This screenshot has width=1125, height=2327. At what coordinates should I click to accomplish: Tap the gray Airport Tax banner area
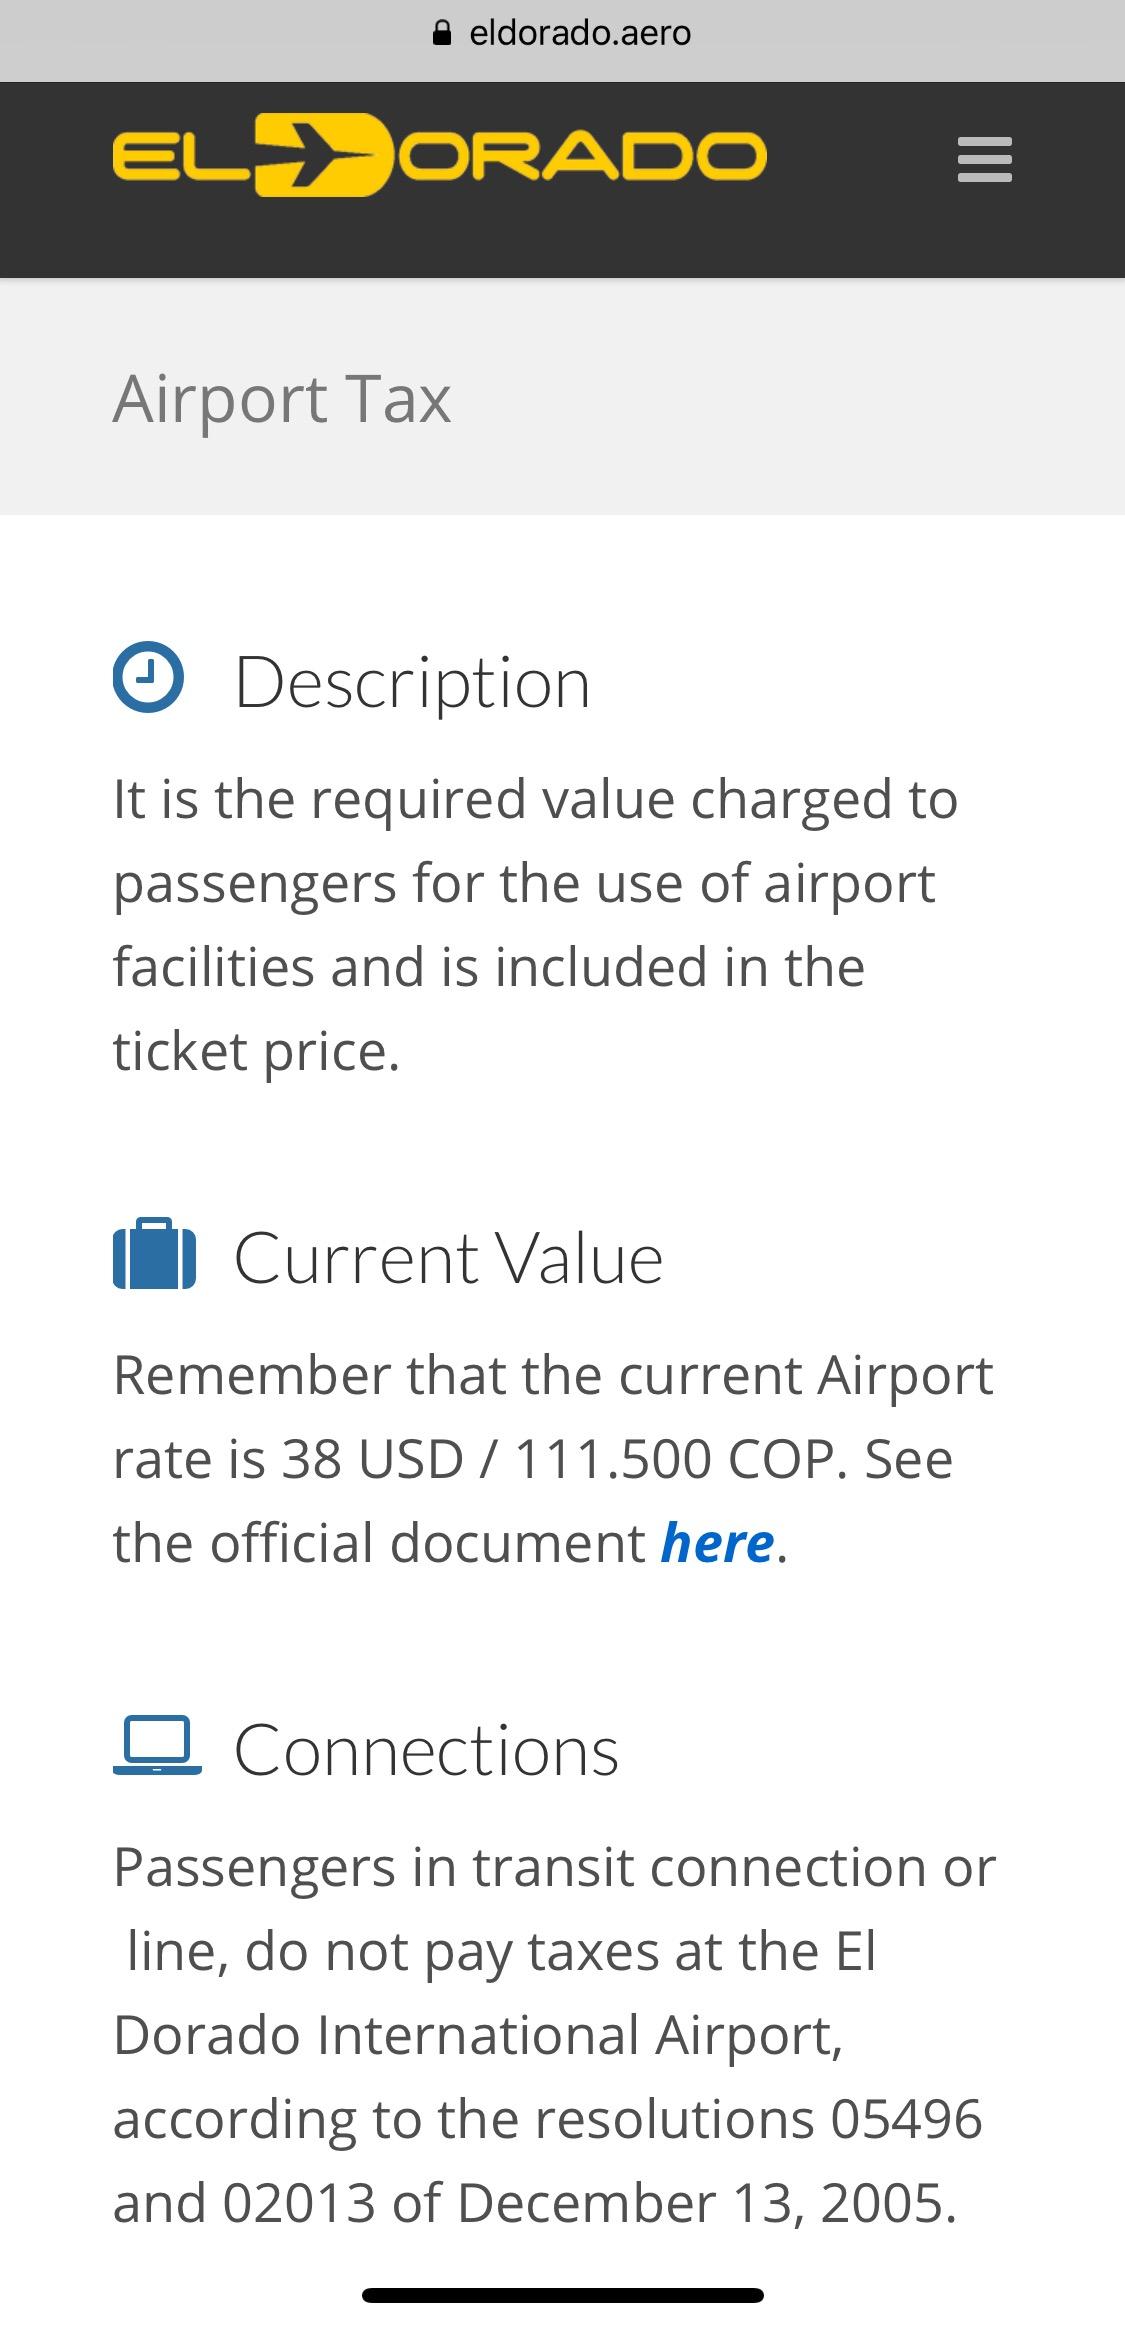point(562,397)
